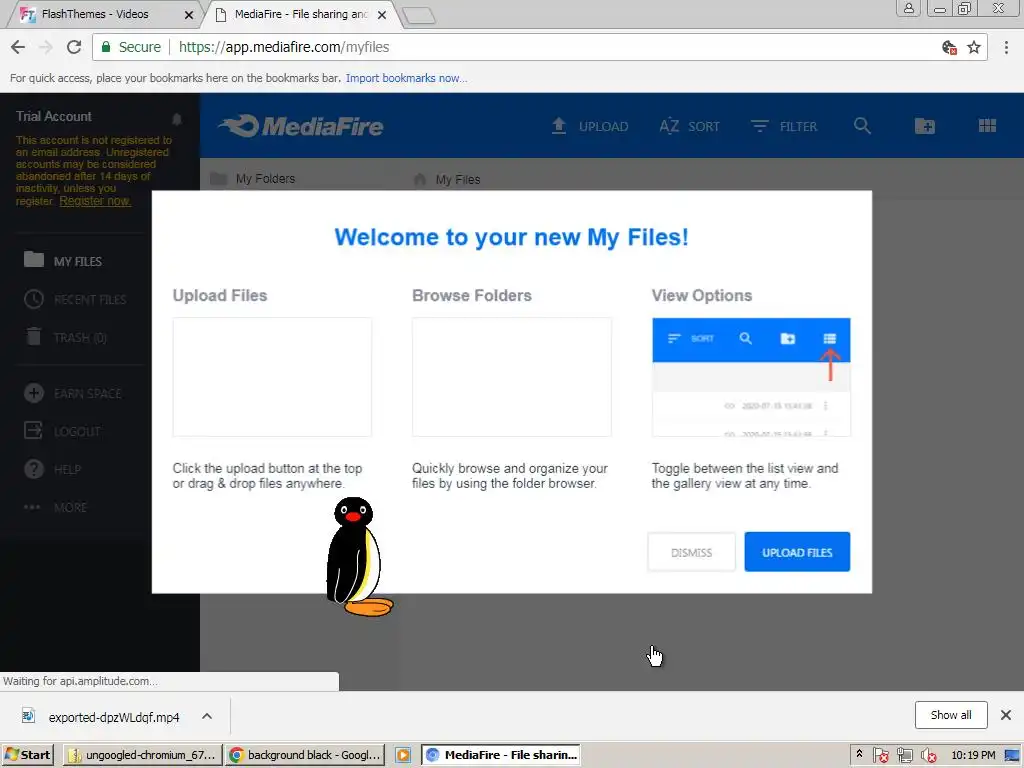Click the Browse Folders preview thumbnail

click(x=511, y=377)
